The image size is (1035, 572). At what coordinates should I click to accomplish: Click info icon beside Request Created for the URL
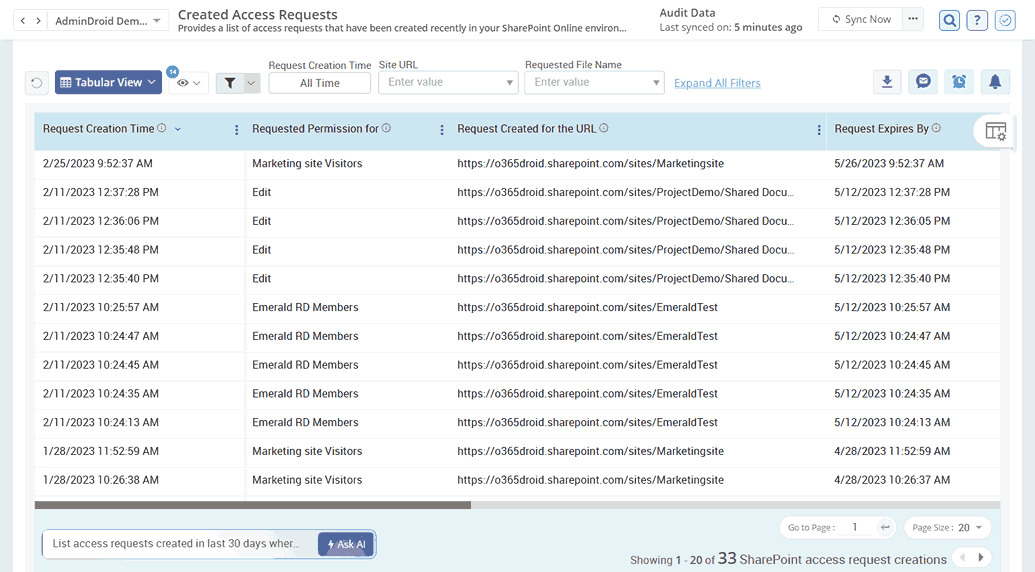click(x=603, y=129)
